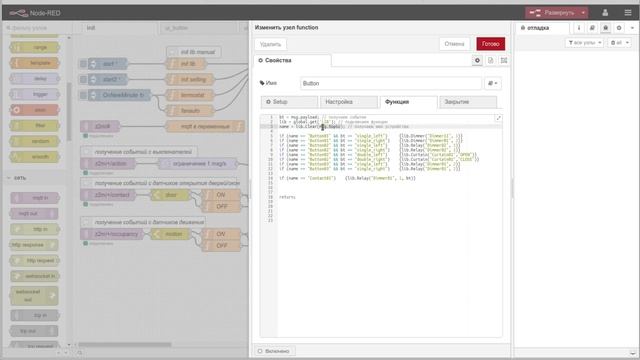Viewport: 640px width, 360px height.
Task: Click the workspace horizontal scrollbar
Action: pos(125,345)
